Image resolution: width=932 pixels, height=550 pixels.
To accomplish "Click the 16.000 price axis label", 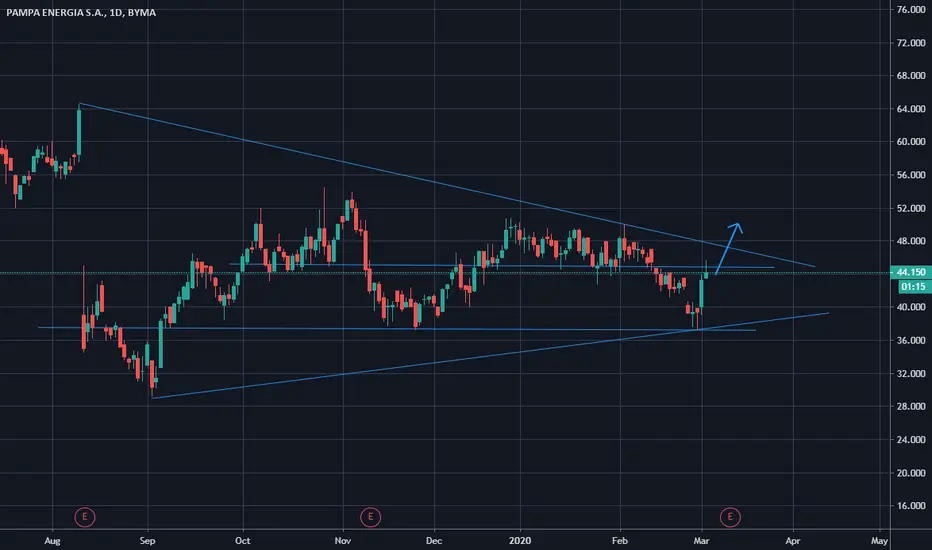I will click(x=911, y=505).
